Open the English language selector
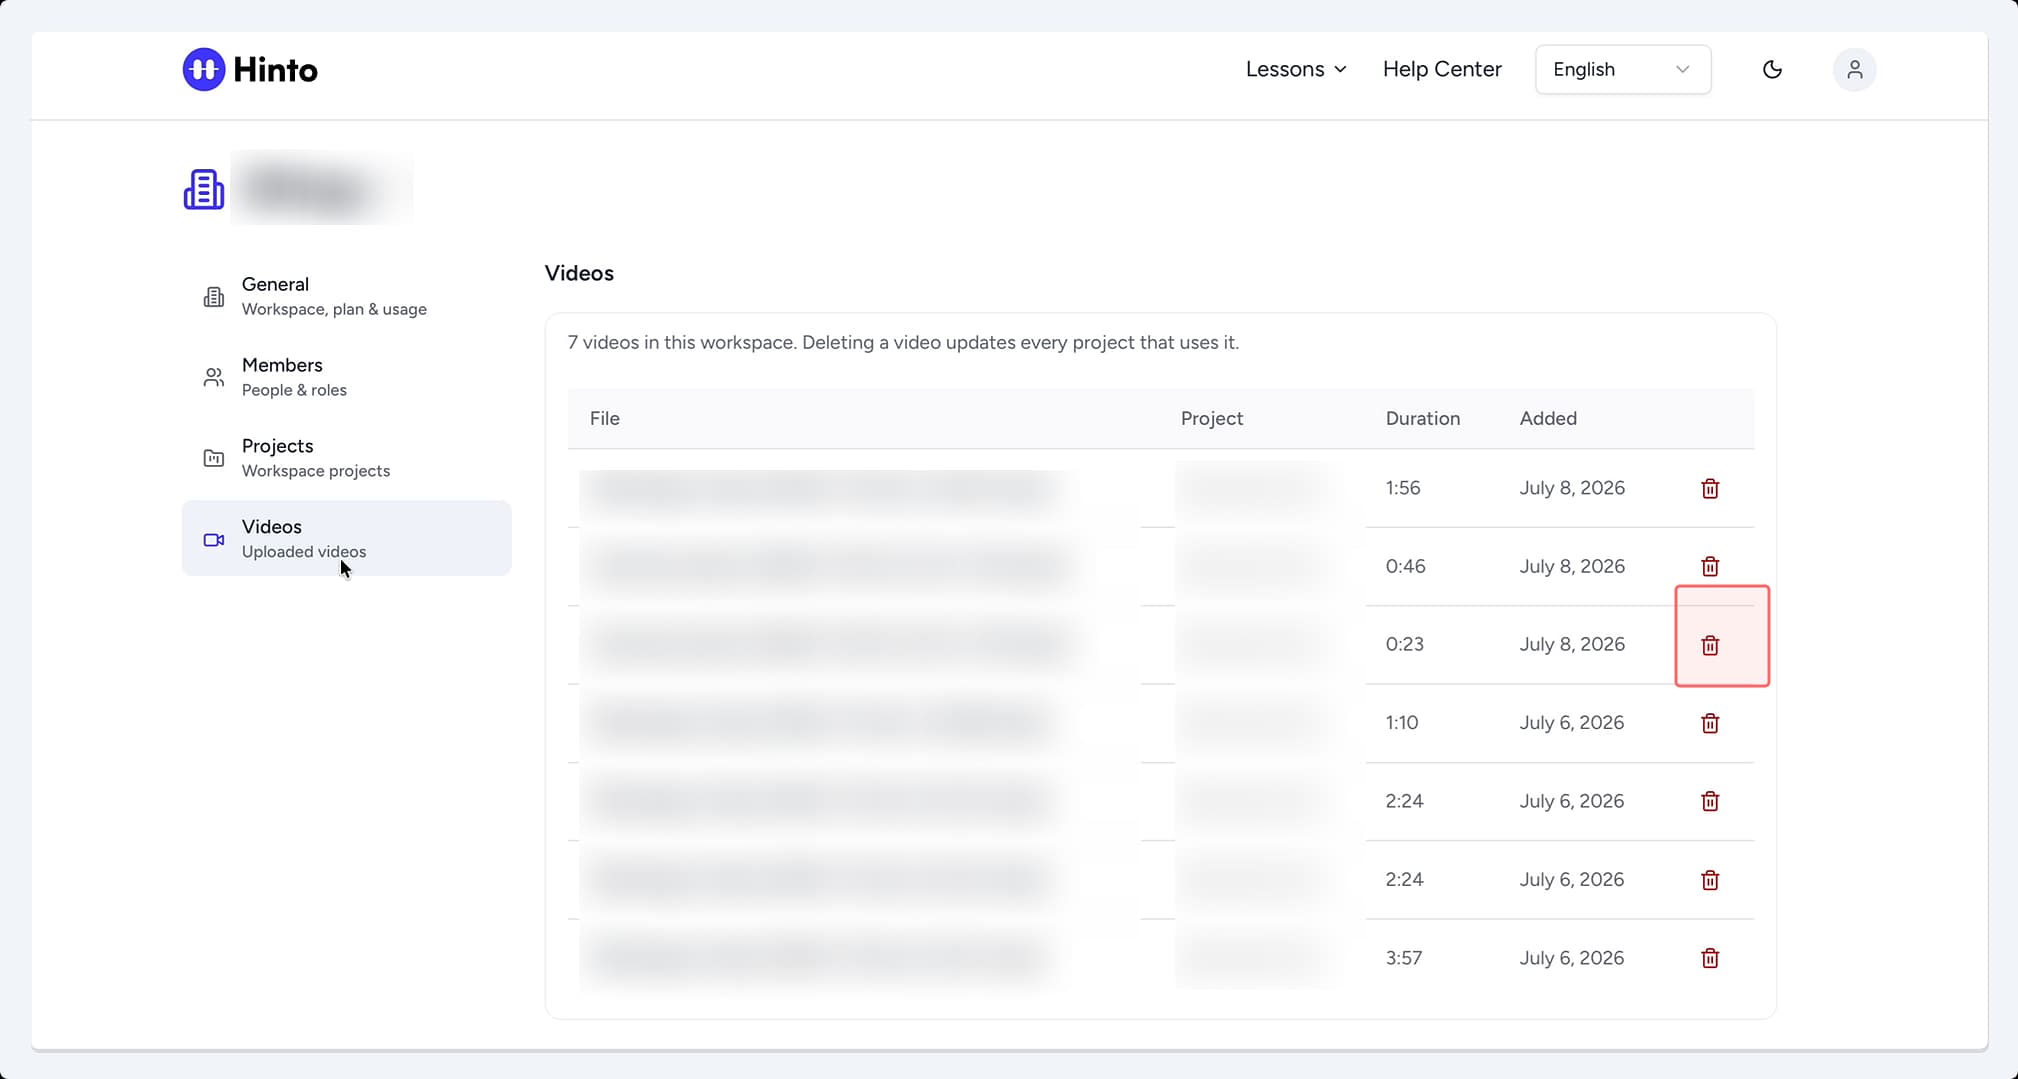2018x1079 pixels. (x=1623, y=69)
